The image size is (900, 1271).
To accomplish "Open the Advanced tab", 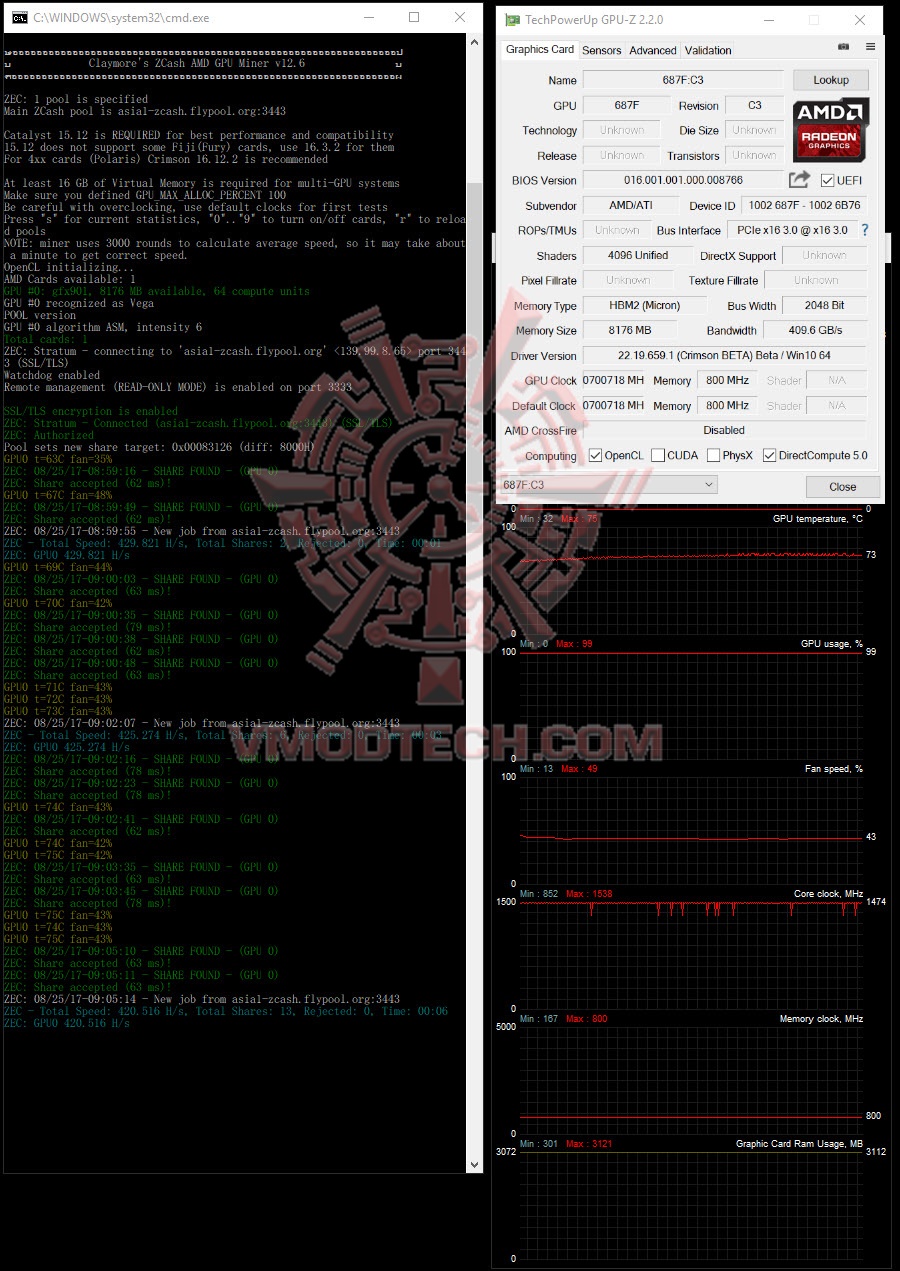I will click(x=653, y=50).
